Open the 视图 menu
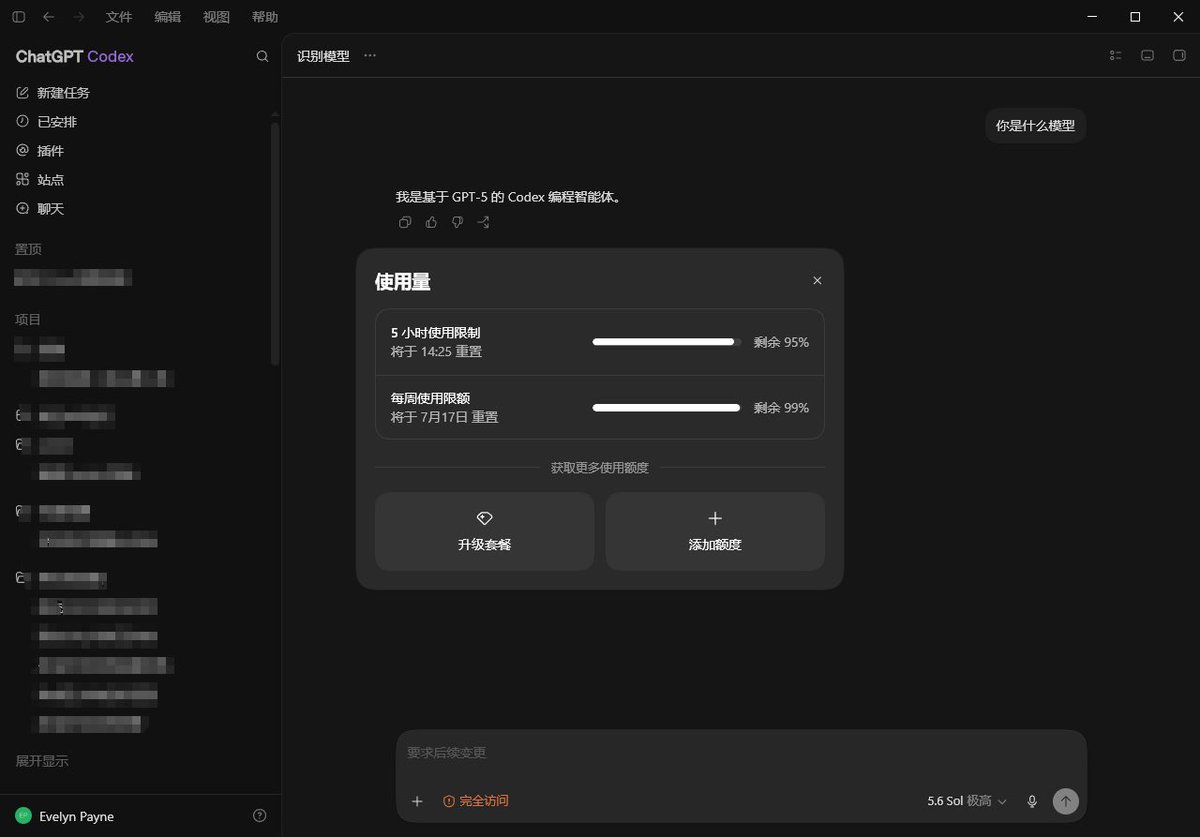This screenshot has width=1200, height=837. tap(216, 17)
